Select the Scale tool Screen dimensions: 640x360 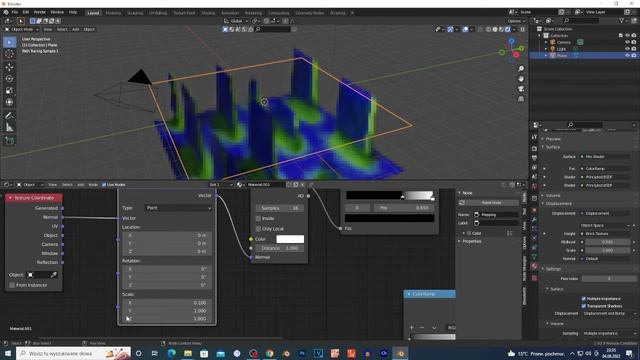coord(9,91)
